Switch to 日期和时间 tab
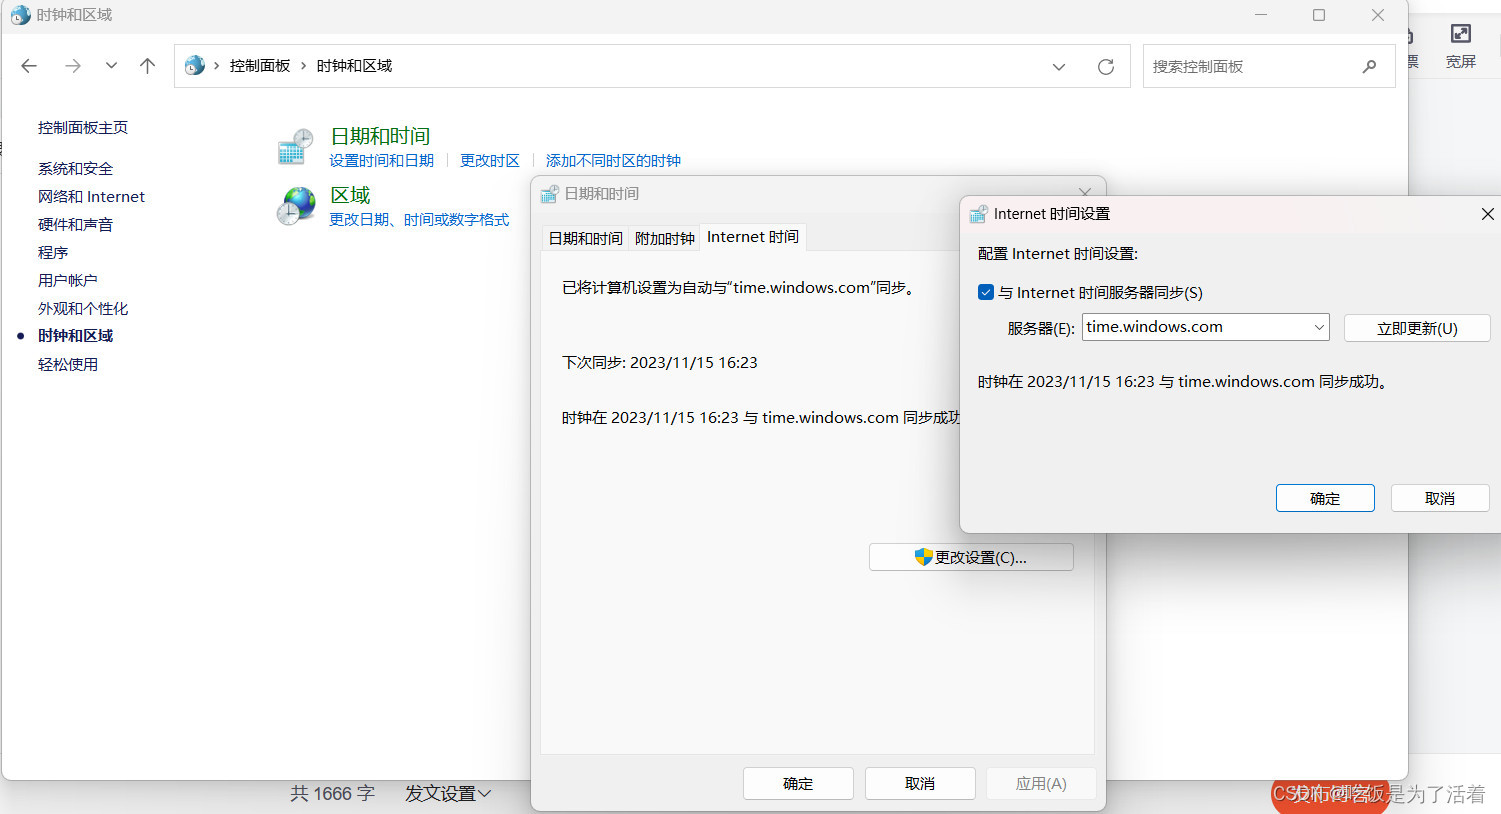The height and width of the screenshot is (814, 1501). (585, 238)
